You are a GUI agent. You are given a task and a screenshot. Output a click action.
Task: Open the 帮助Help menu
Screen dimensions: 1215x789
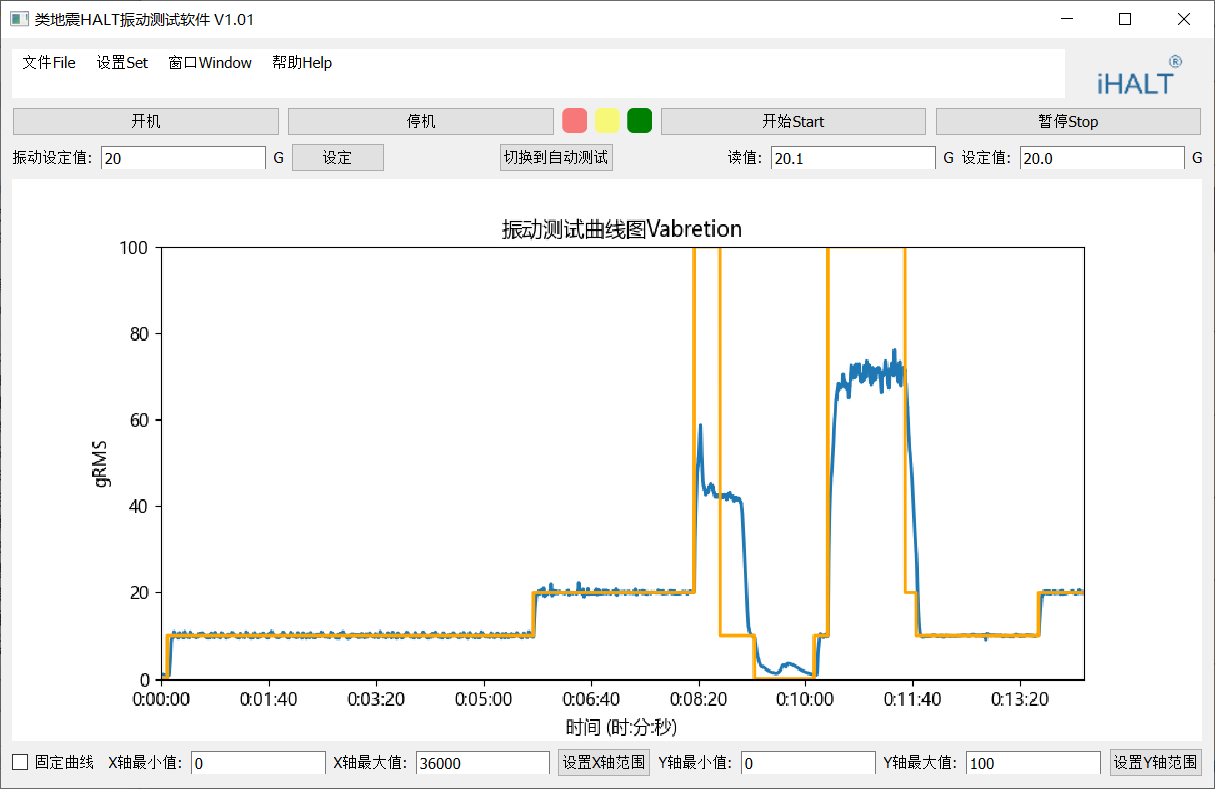tap(302, 63)
